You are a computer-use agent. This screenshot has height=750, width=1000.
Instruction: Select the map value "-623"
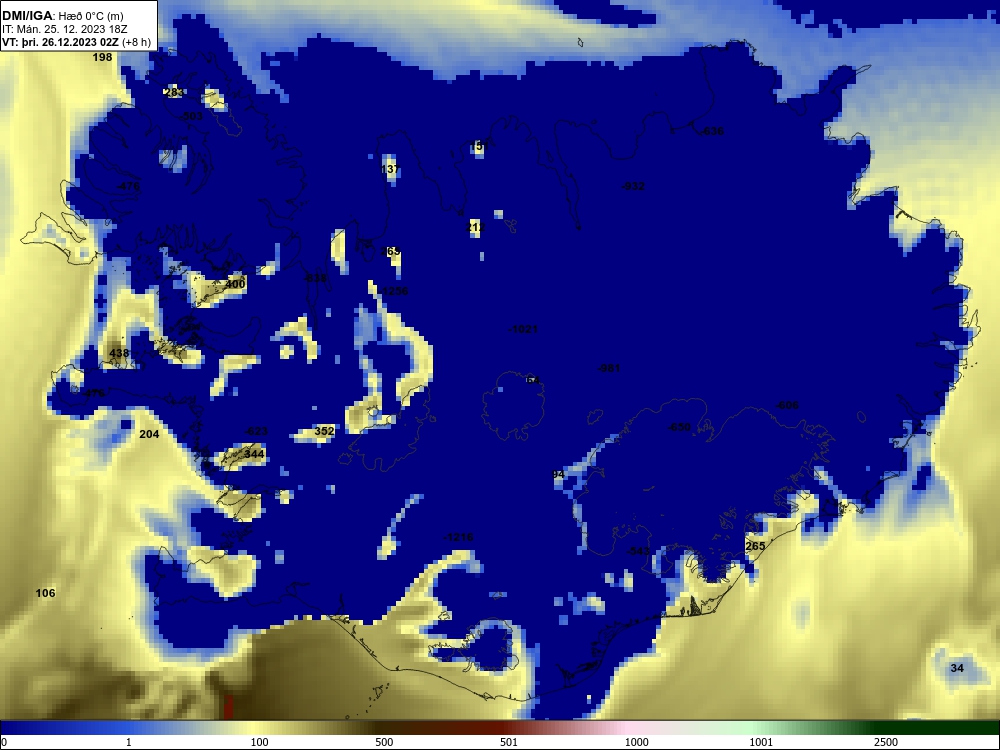[256, 431]
